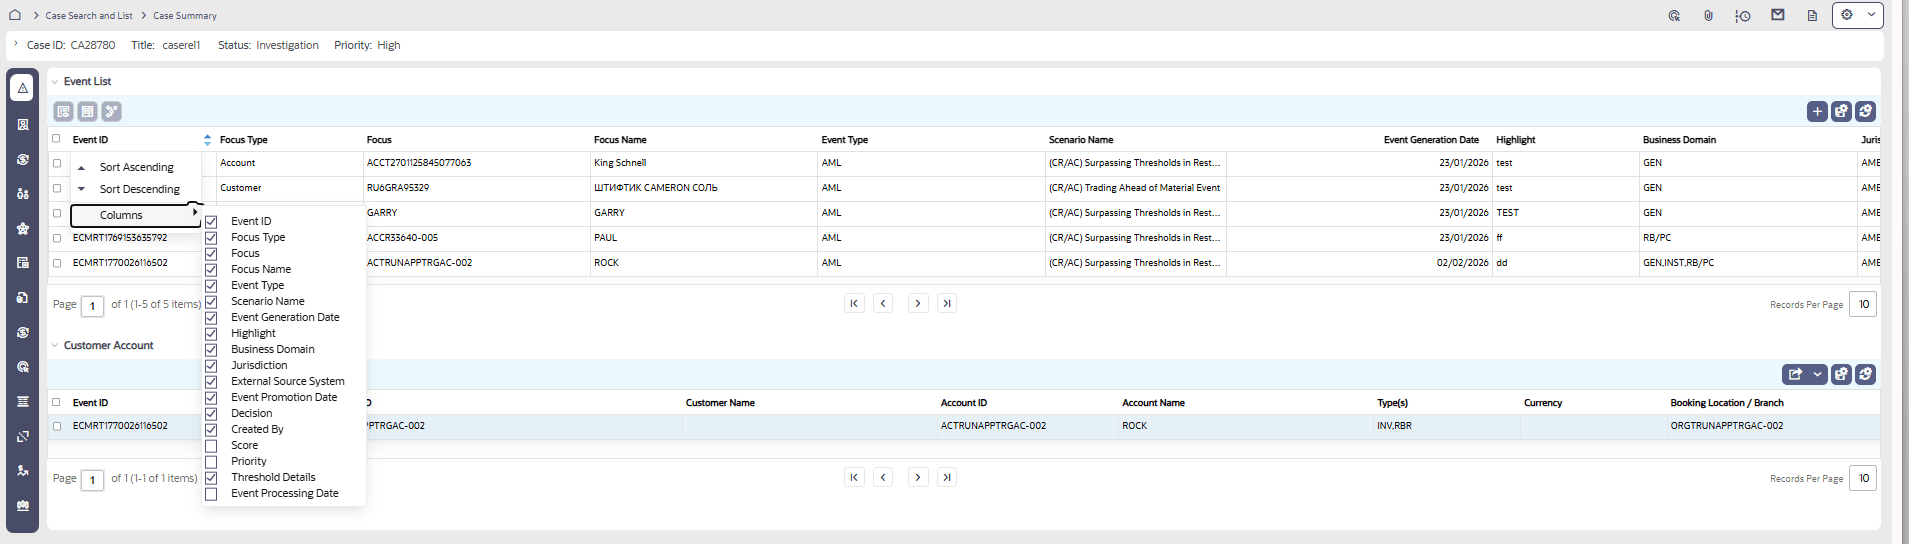1909x544 pixels.
Task: Go to first page in Customer Account
Action: 854,477
